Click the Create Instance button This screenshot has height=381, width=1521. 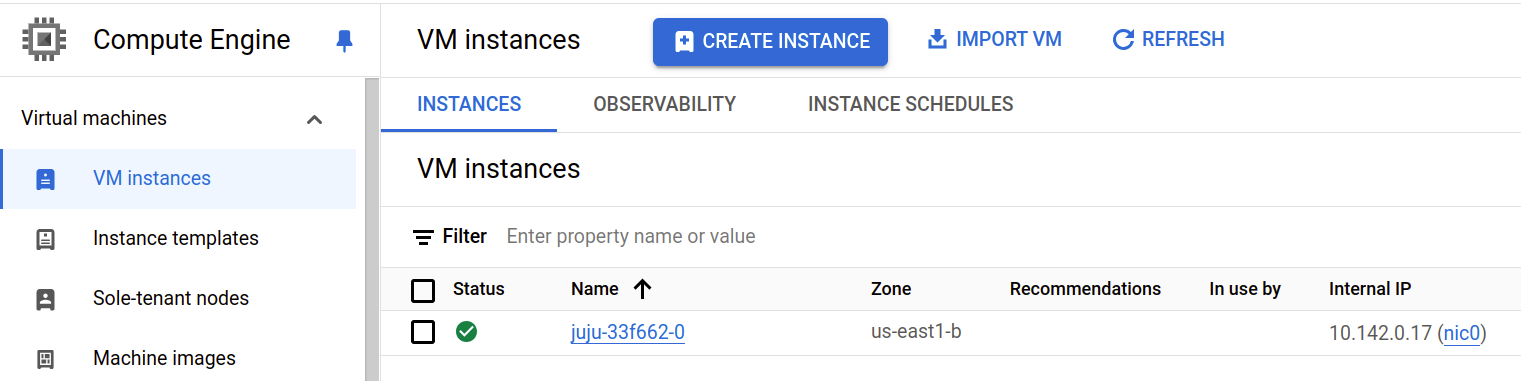[x=770, y=42]
